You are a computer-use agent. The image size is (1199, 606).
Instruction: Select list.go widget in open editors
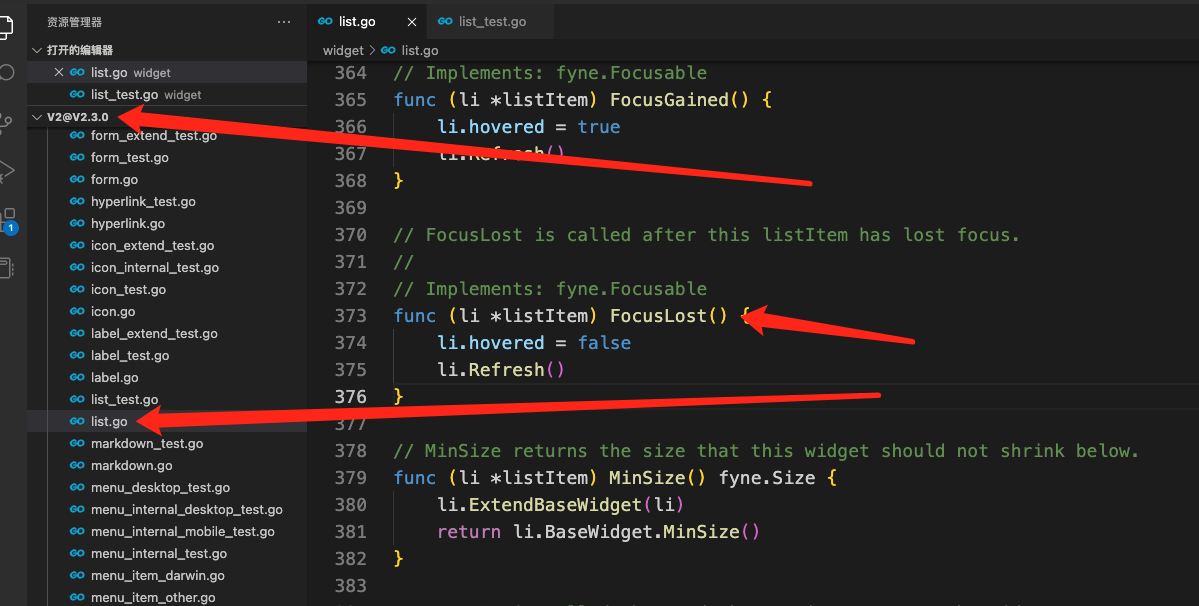[167, 73]
